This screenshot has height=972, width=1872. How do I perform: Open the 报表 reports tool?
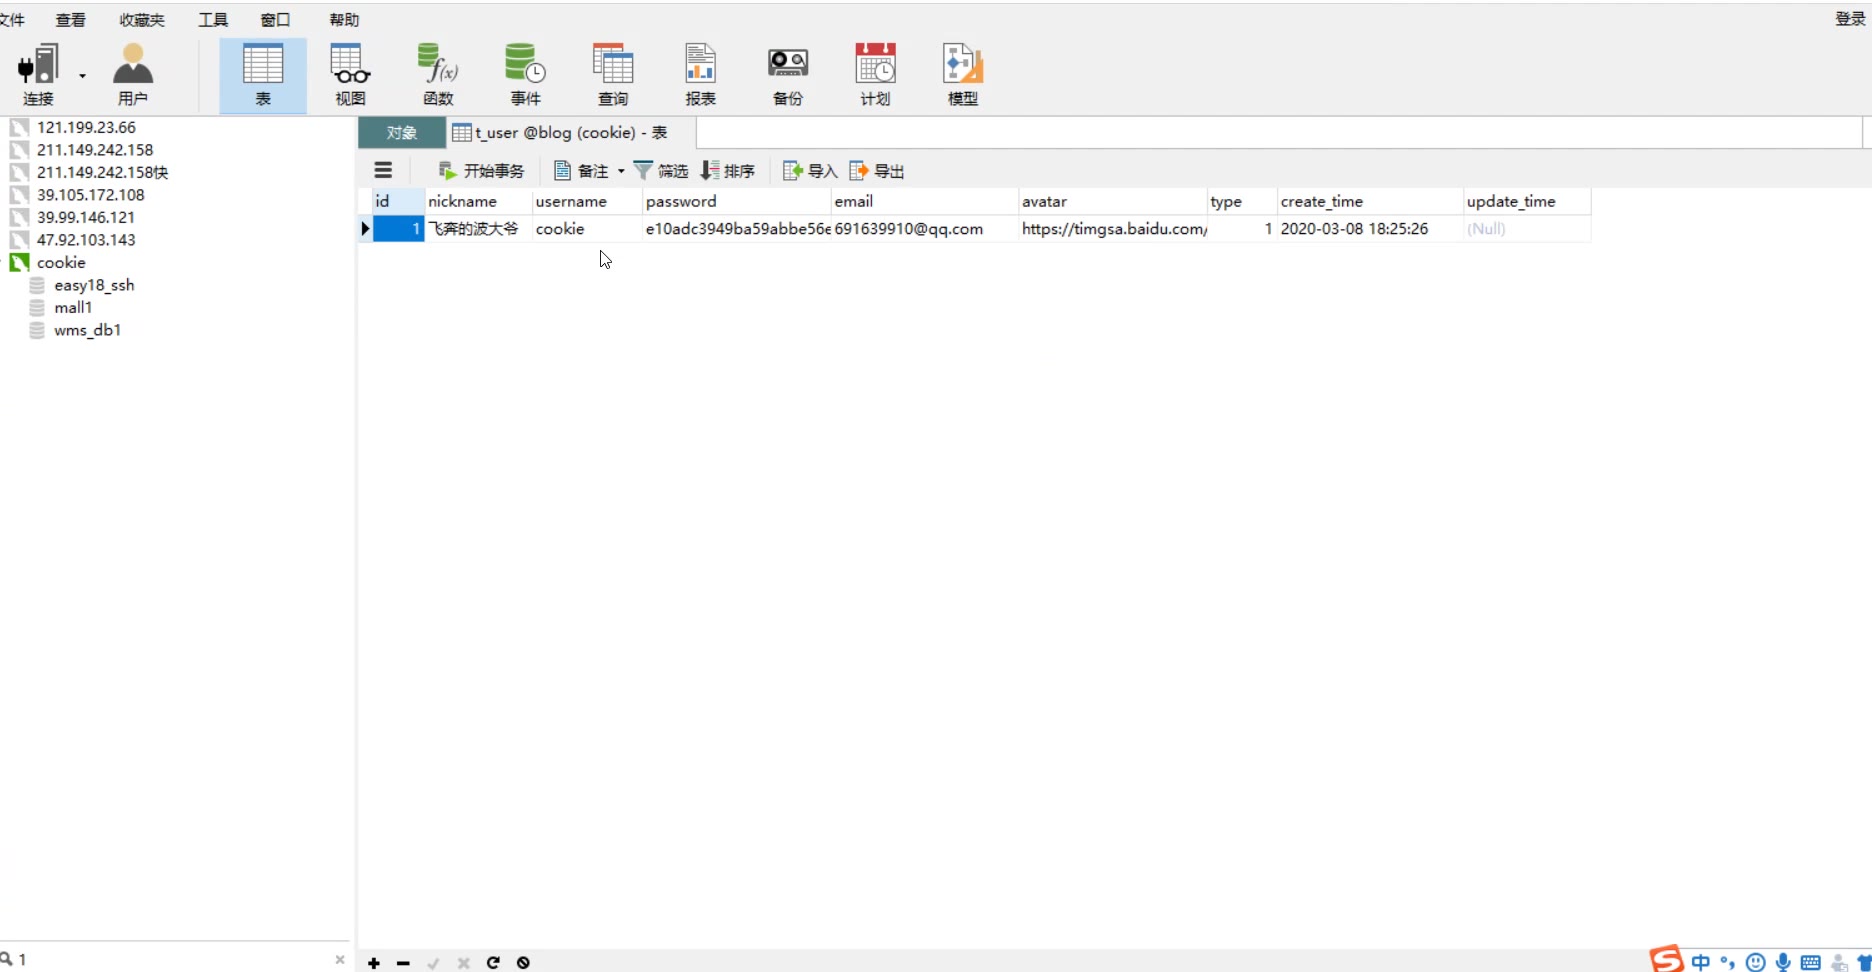pyautogui.click(x=700, y=75)
